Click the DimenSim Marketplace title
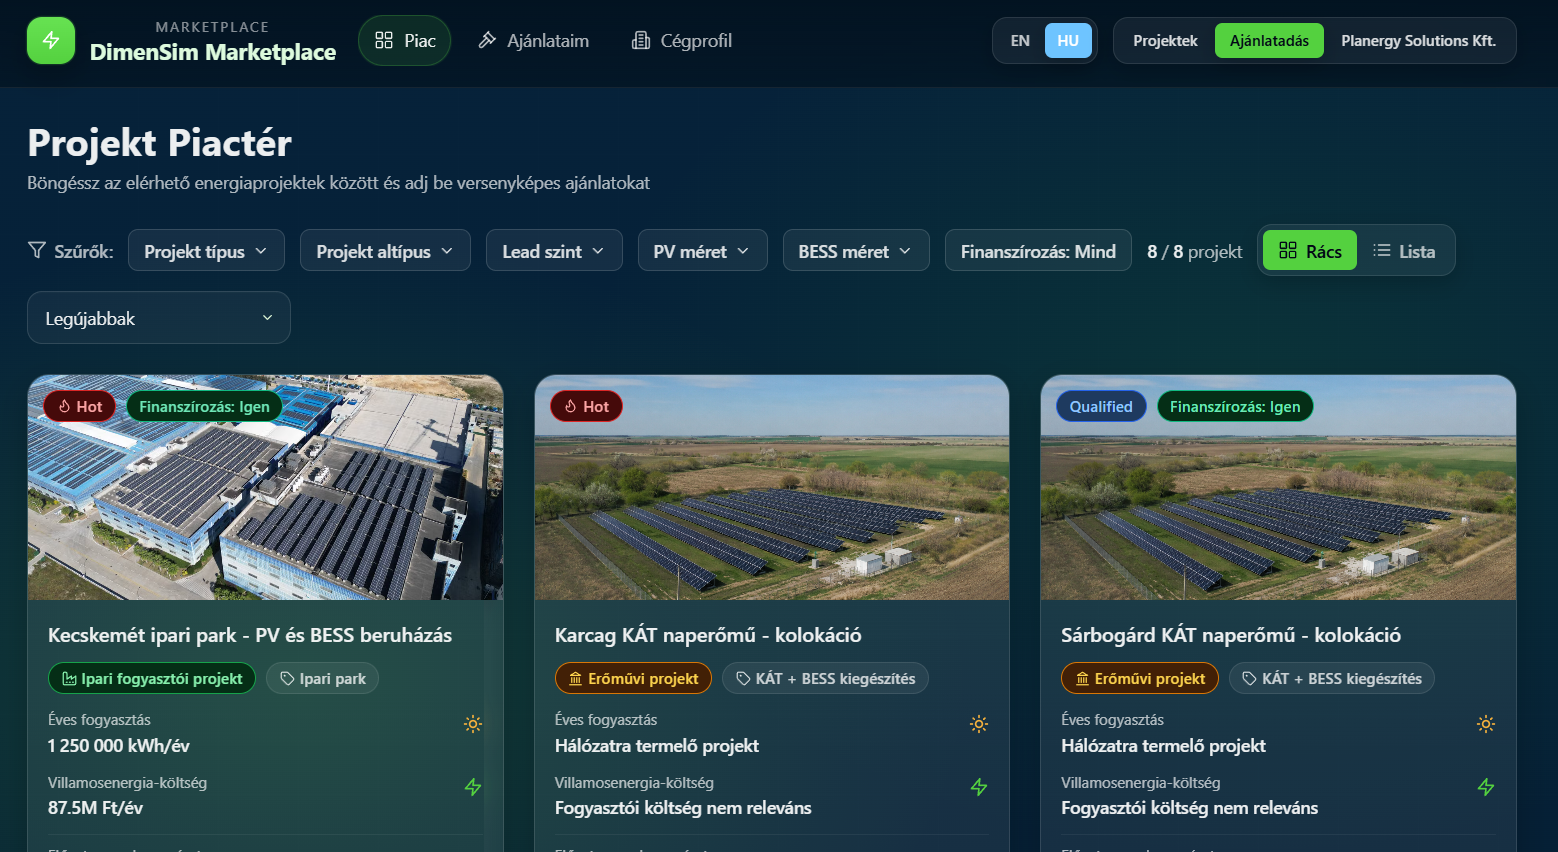The height and width of the screenshot is (852, 1558). (x=213, y=52)
